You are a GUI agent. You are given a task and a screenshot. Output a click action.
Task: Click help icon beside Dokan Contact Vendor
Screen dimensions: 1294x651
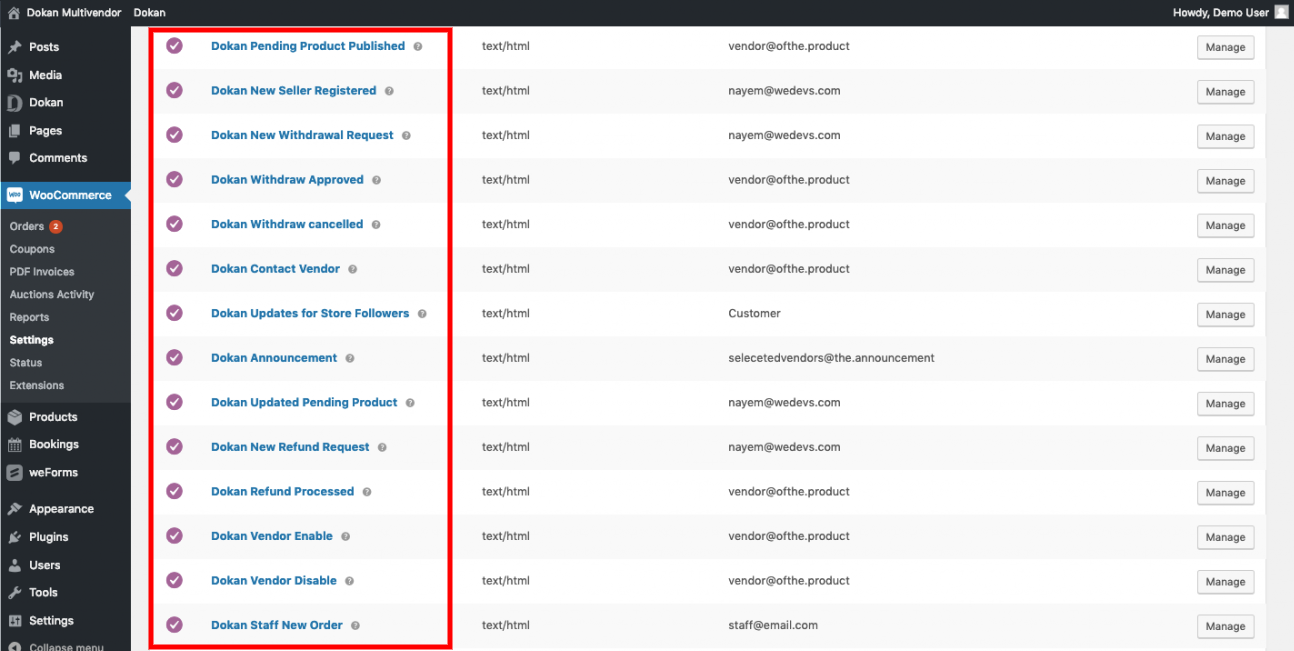tap(352, 269)
